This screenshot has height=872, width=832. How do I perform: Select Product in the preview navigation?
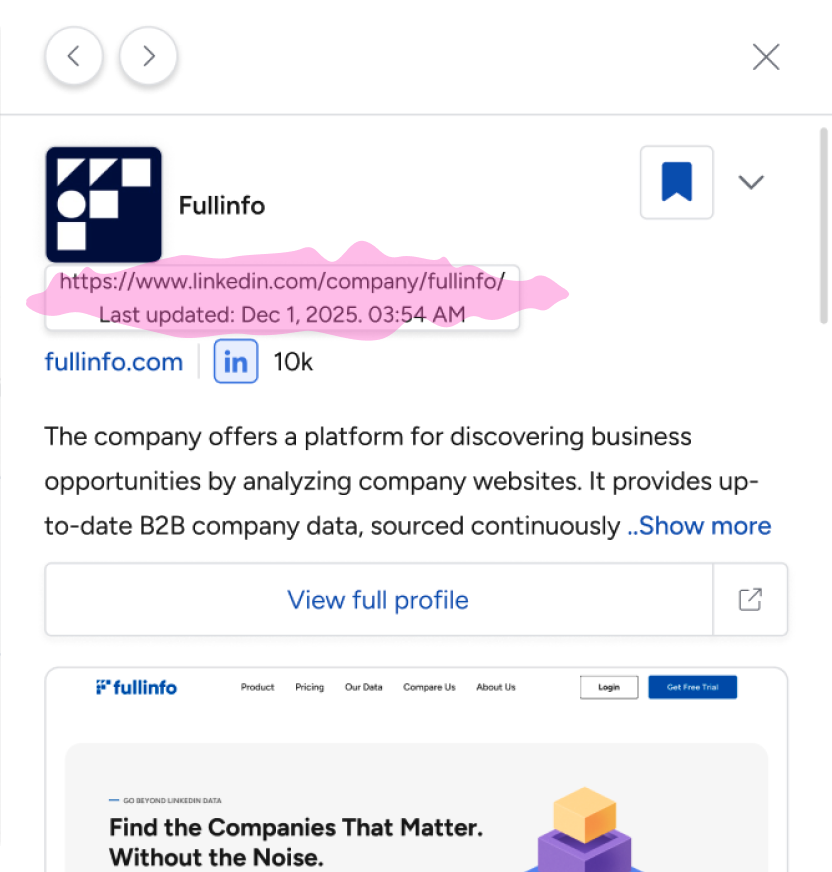tap(258, 687)
